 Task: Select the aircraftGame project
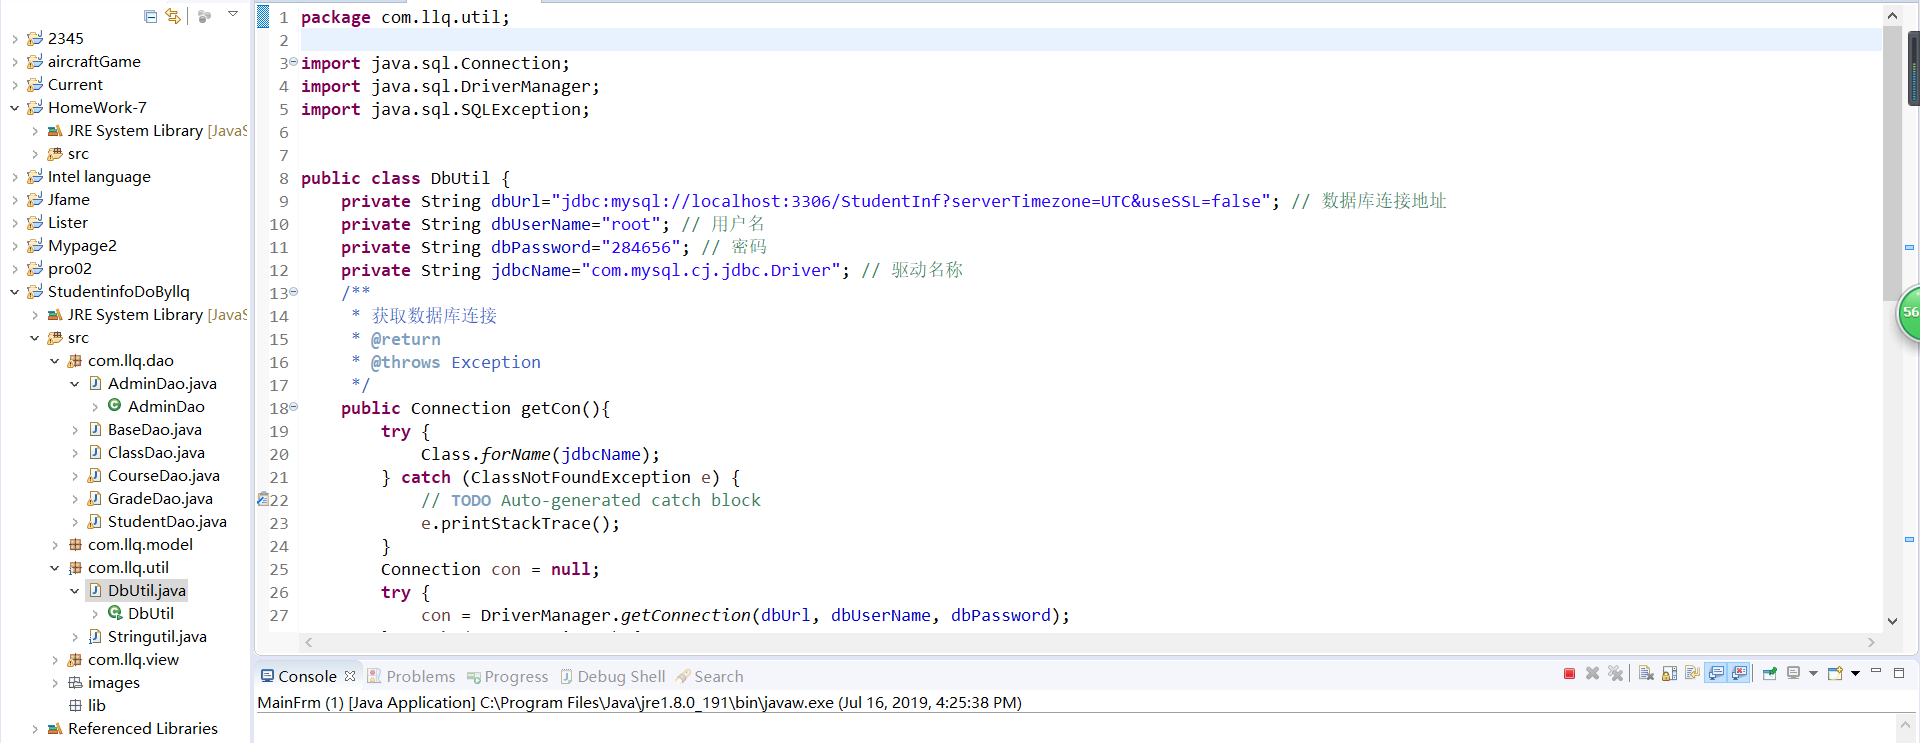point(94,62)
